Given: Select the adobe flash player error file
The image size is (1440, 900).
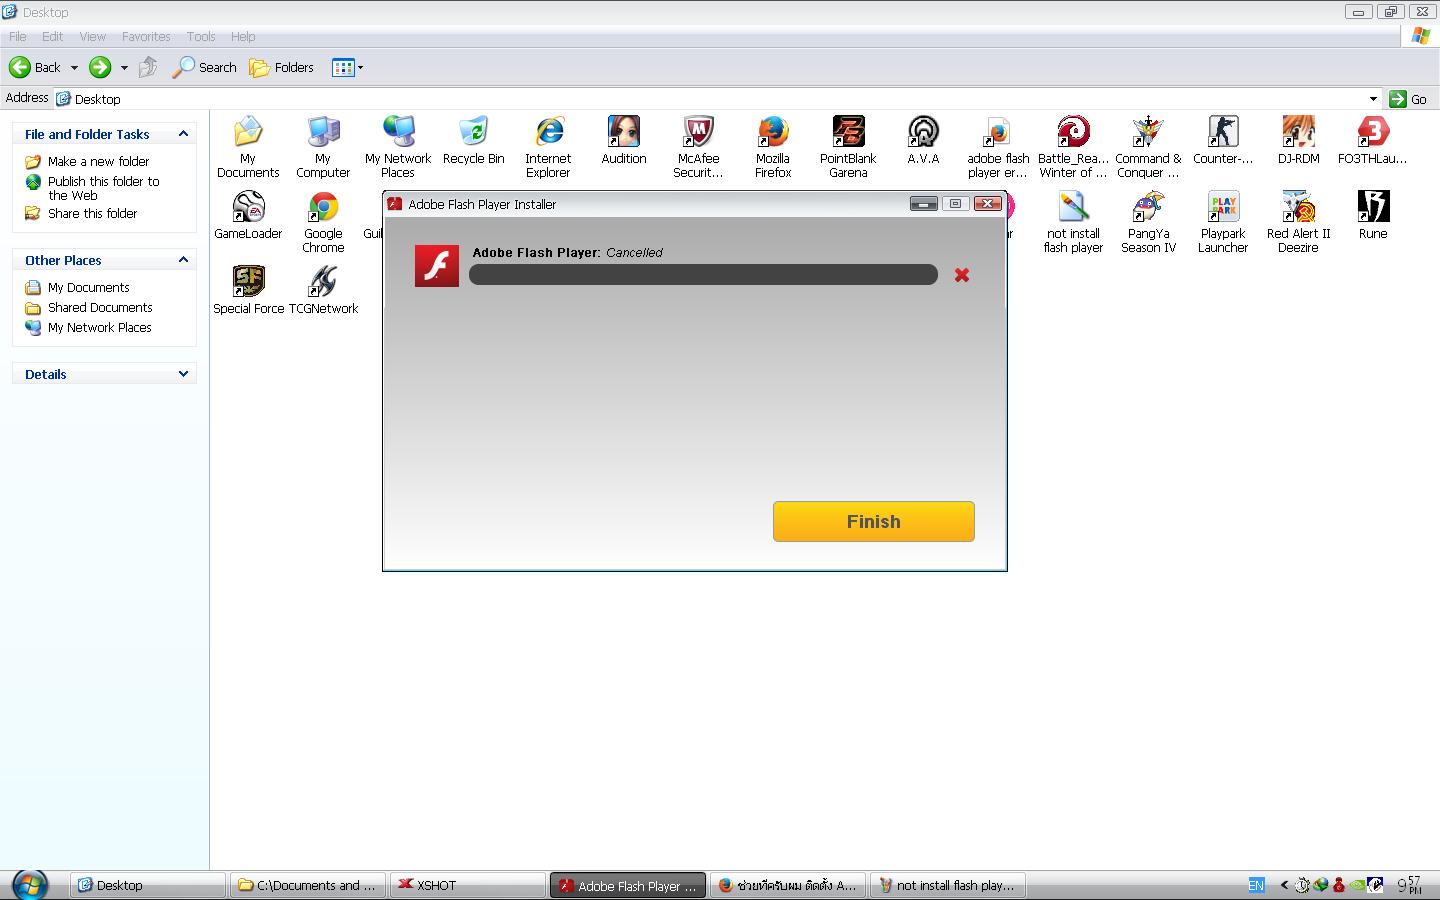Looking at the screenshot, I should click(998, 147).
